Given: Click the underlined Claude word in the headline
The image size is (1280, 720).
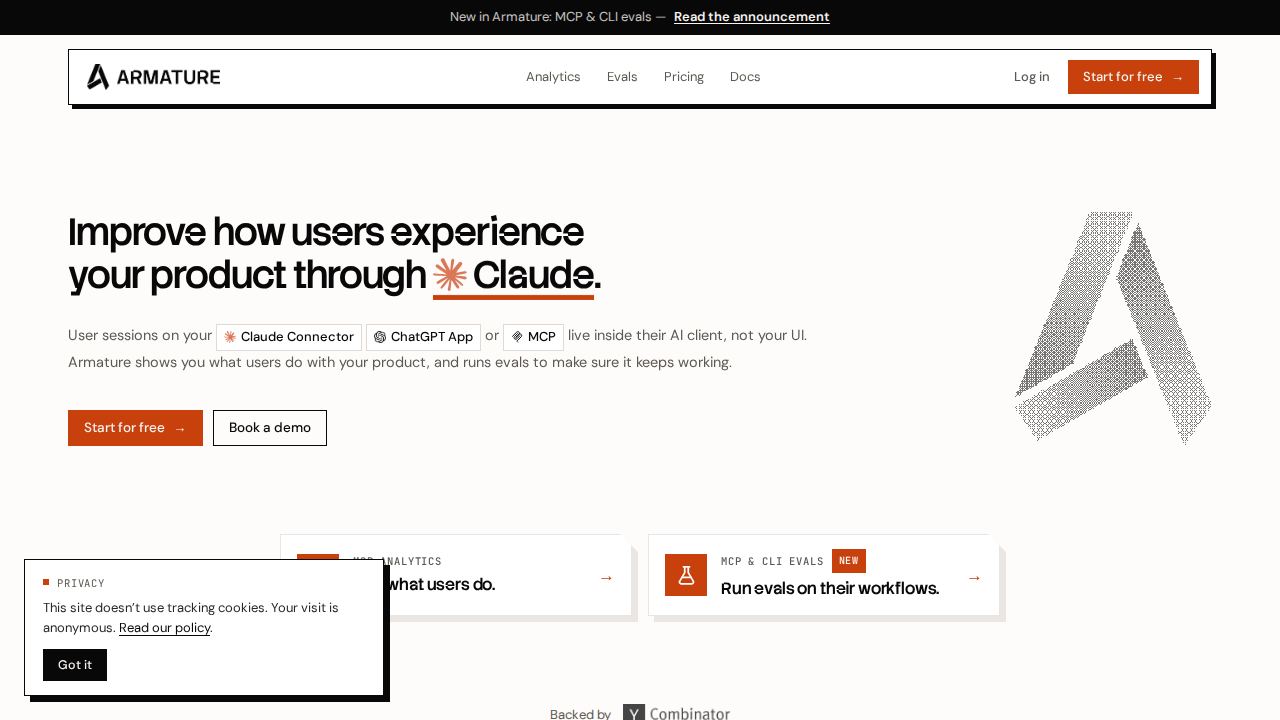Looking at the screenshot, I should [513, 275].
